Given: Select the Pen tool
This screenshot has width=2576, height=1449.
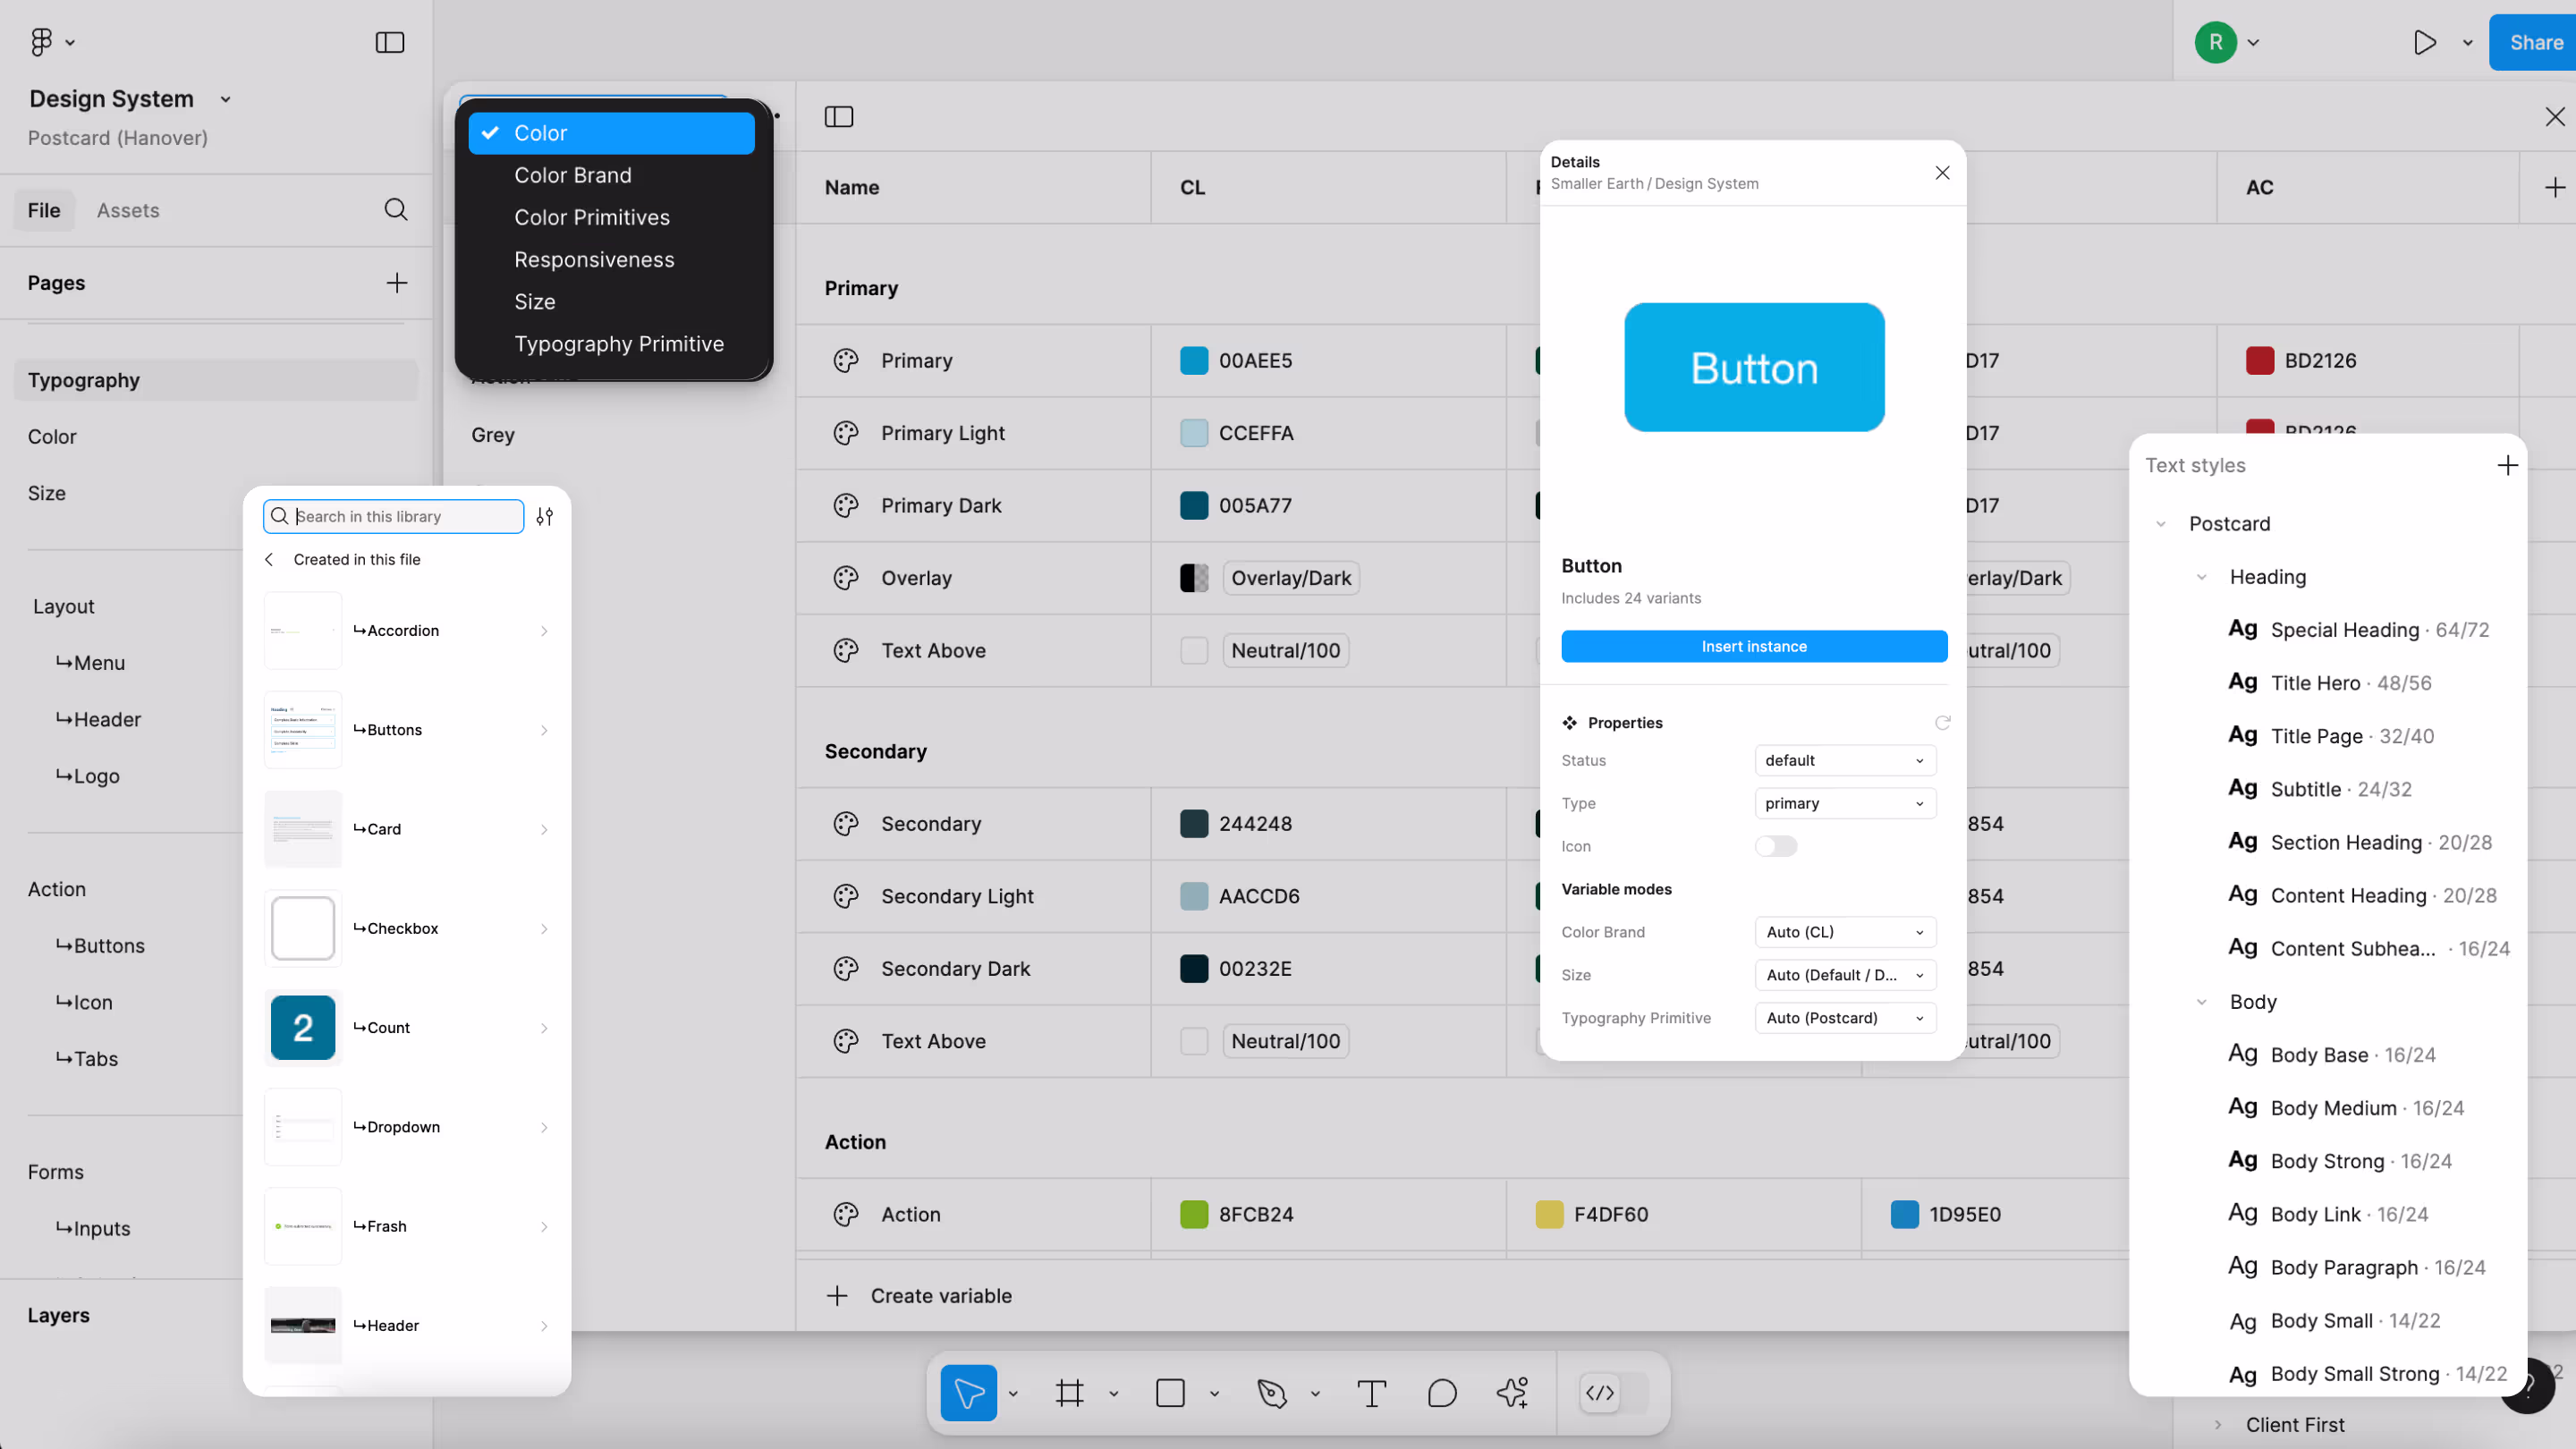Looking at the screenshot, I should point(1271,1393).
